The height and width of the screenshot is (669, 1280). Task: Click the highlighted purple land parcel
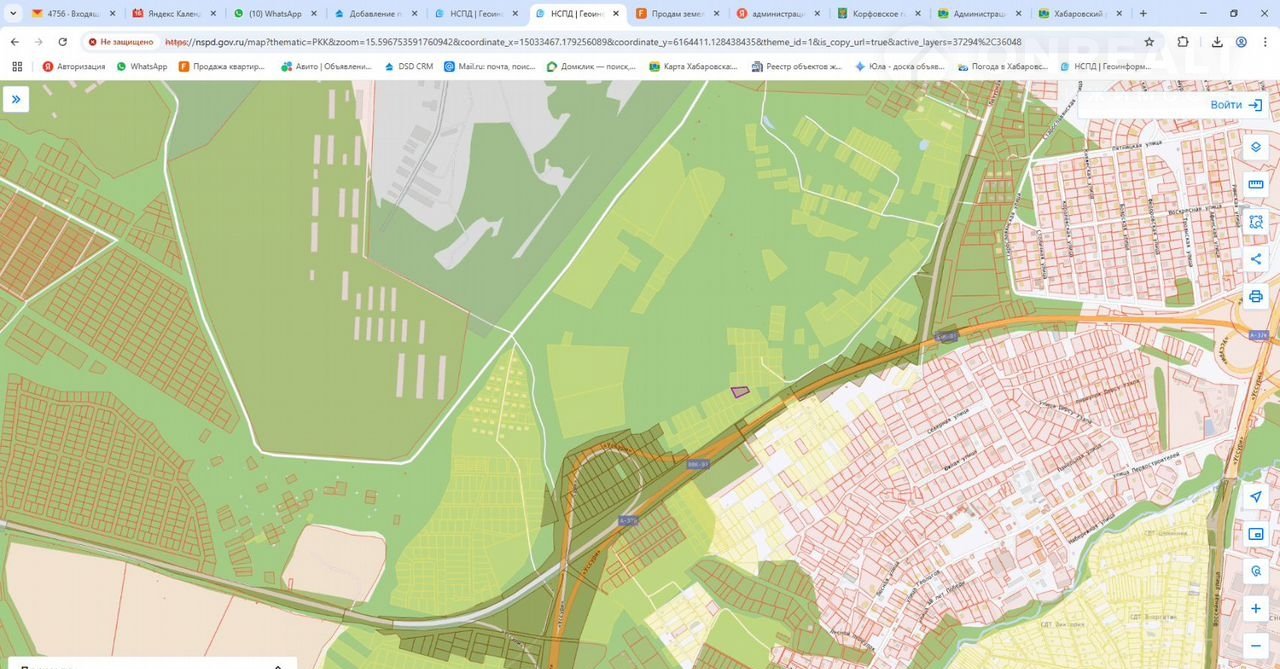(x=740, y=392)
